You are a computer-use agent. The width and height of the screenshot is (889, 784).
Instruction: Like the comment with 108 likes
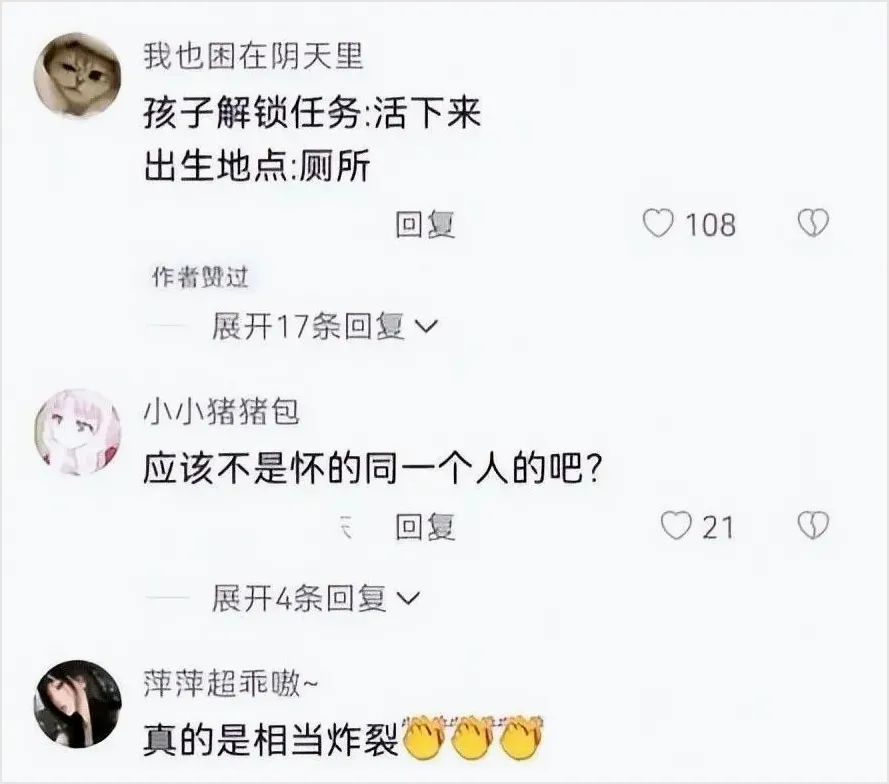click(658, 223)
